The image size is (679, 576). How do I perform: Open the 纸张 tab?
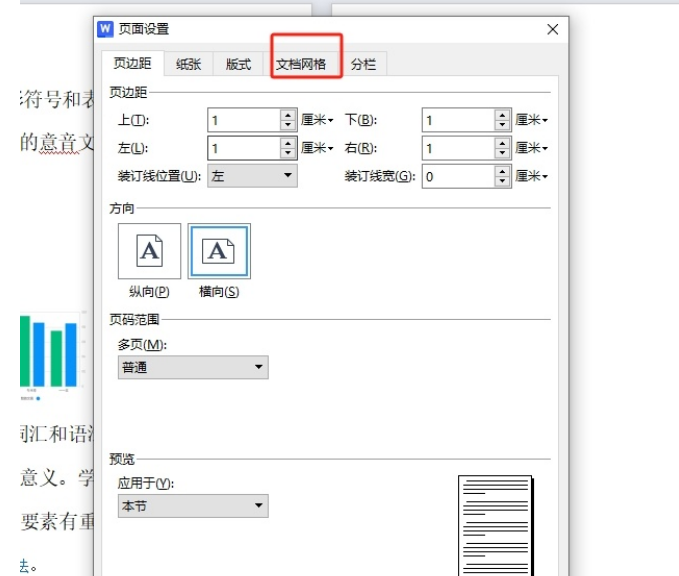(188, 65)
